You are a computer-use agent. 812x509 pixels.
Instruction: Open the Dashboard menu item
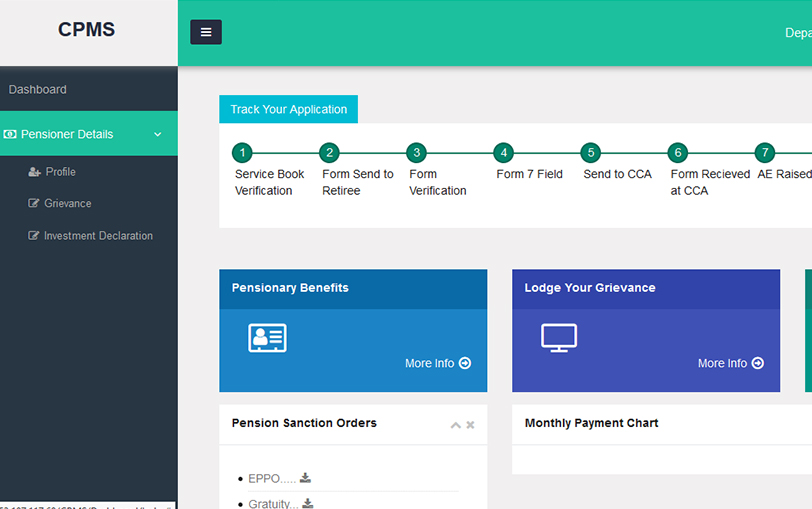37,90
